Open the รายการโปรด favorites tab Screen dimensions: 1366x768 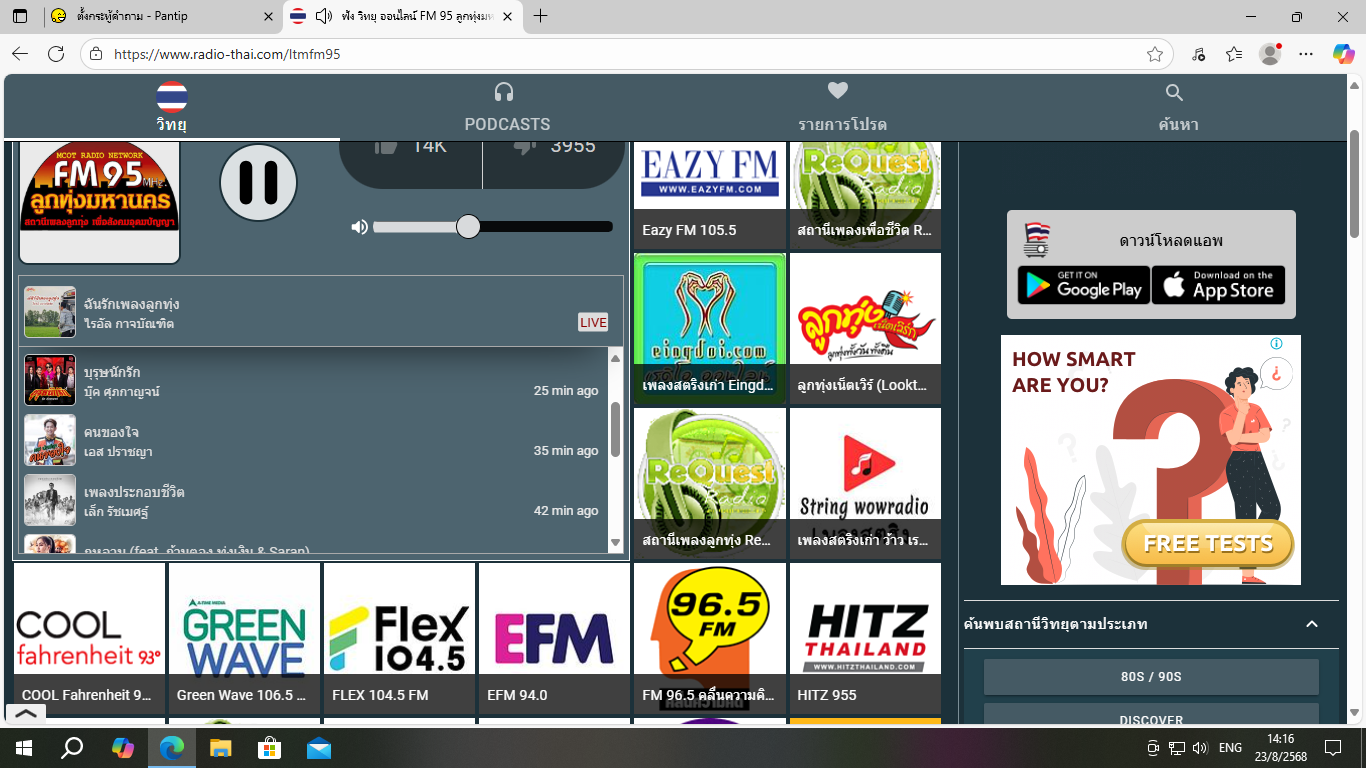click(x=841, y=108)
